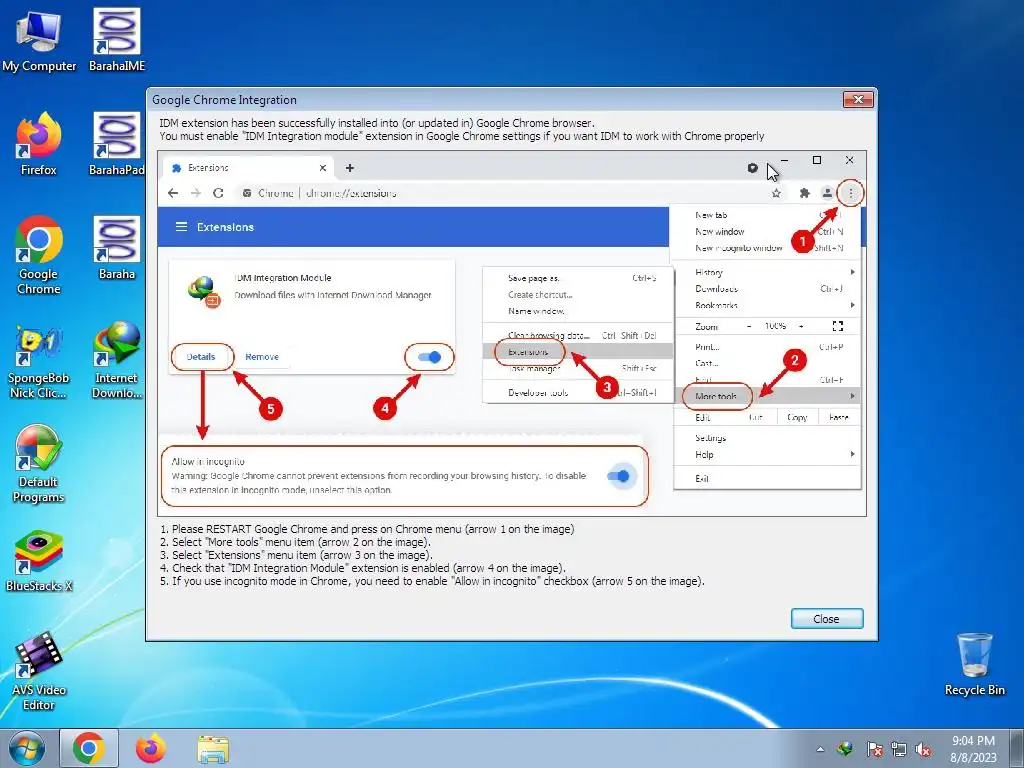The width and height of the screenshot is (1024, 768).
Task: Click Close button in the Chrome Integration dialog
Action: click(x=827, y=618)
